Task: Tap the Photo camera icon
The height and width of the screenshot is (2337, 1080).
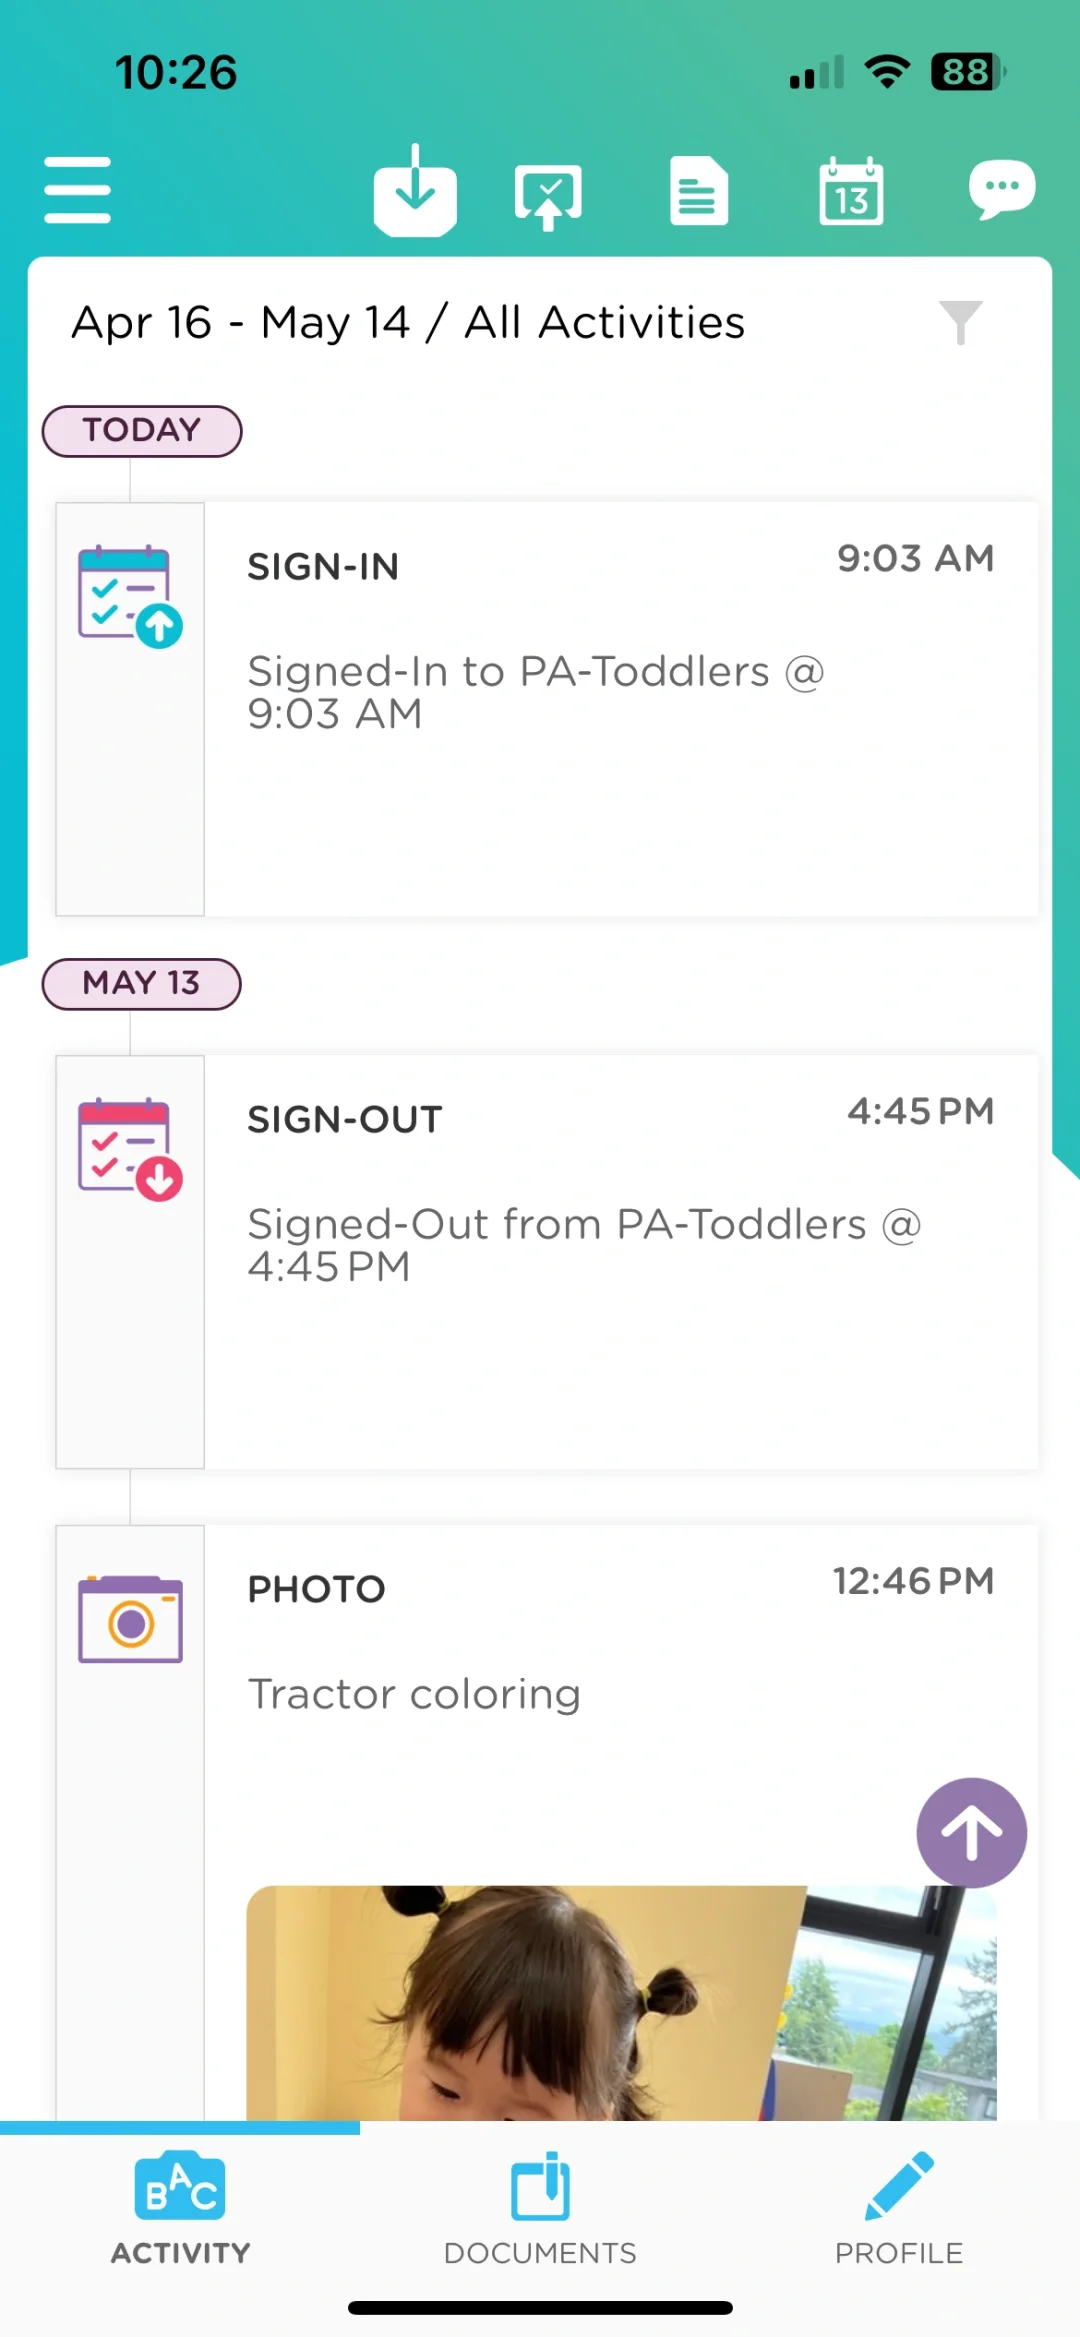Action: click(130, 1619)
